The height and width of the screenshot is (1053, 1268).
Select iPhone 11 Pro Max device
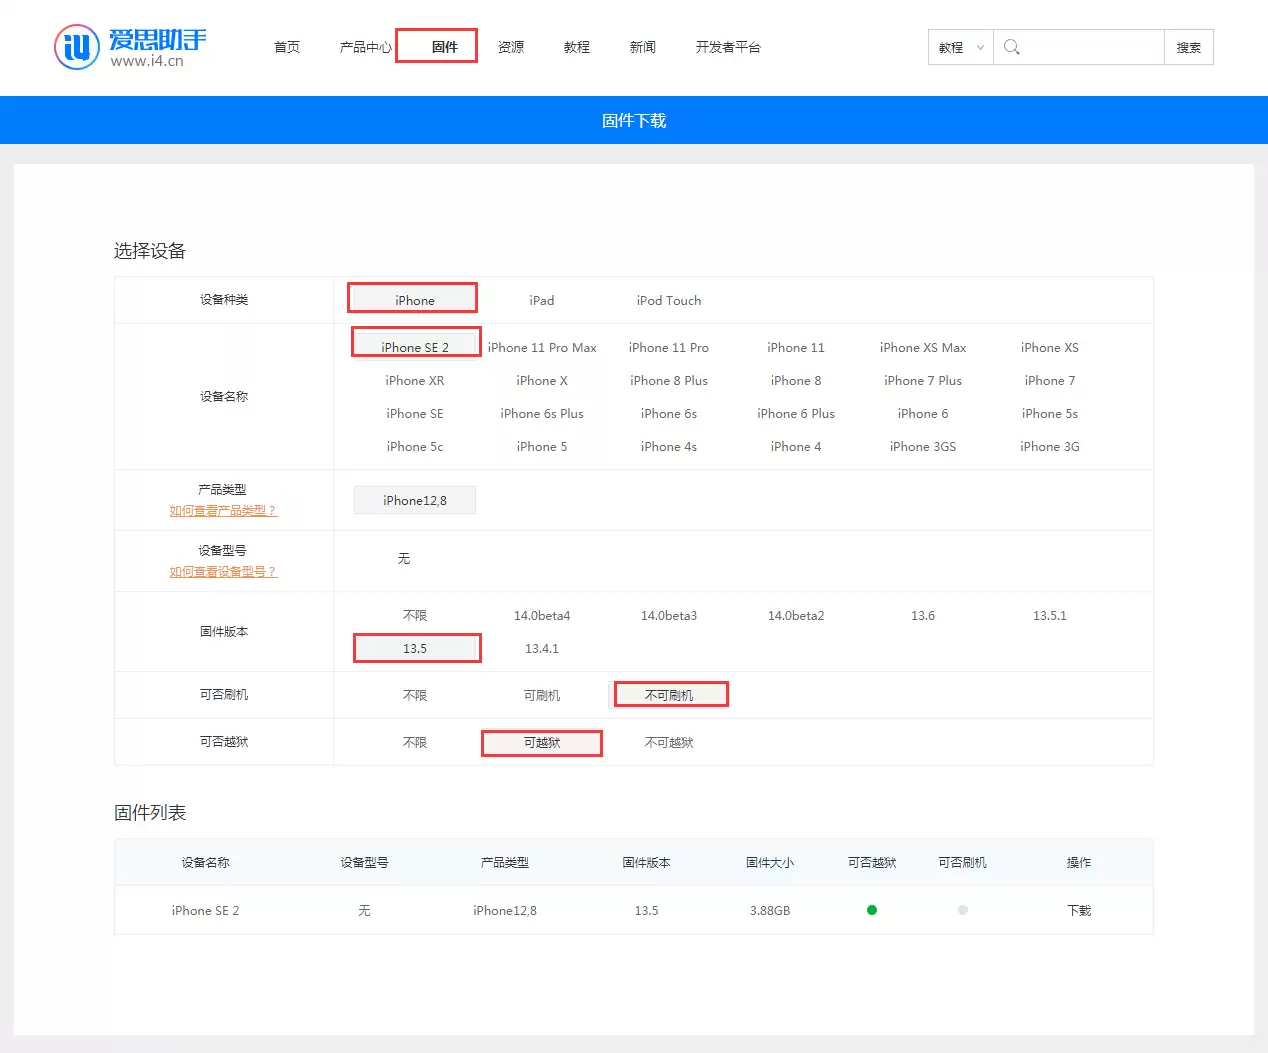tap(542, 348)
